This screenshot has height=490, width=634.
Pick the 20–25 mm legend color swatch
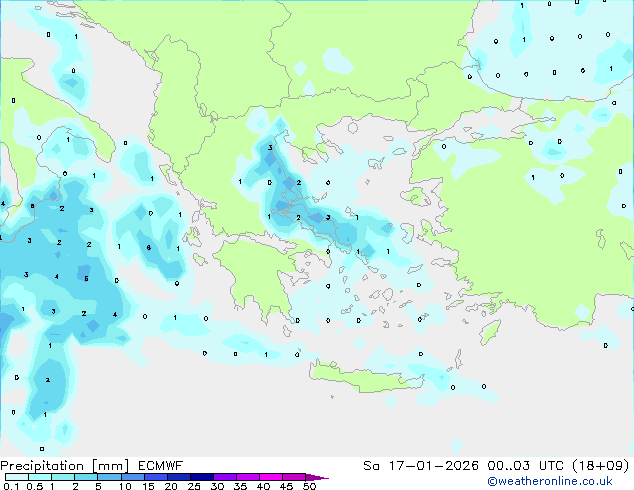pyautogui.click(x=179, y=477)
